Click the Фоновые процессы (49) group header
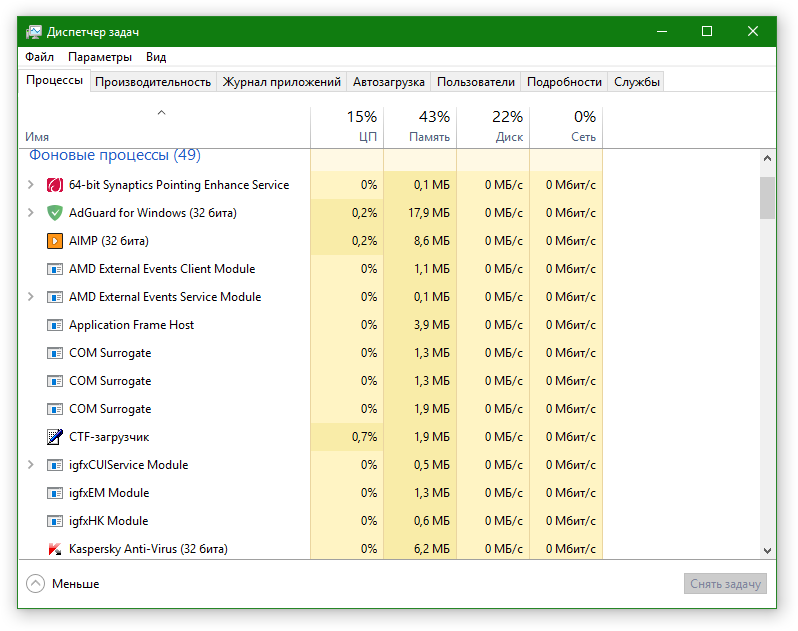The image size is (798, 631). tap(115, 155)
